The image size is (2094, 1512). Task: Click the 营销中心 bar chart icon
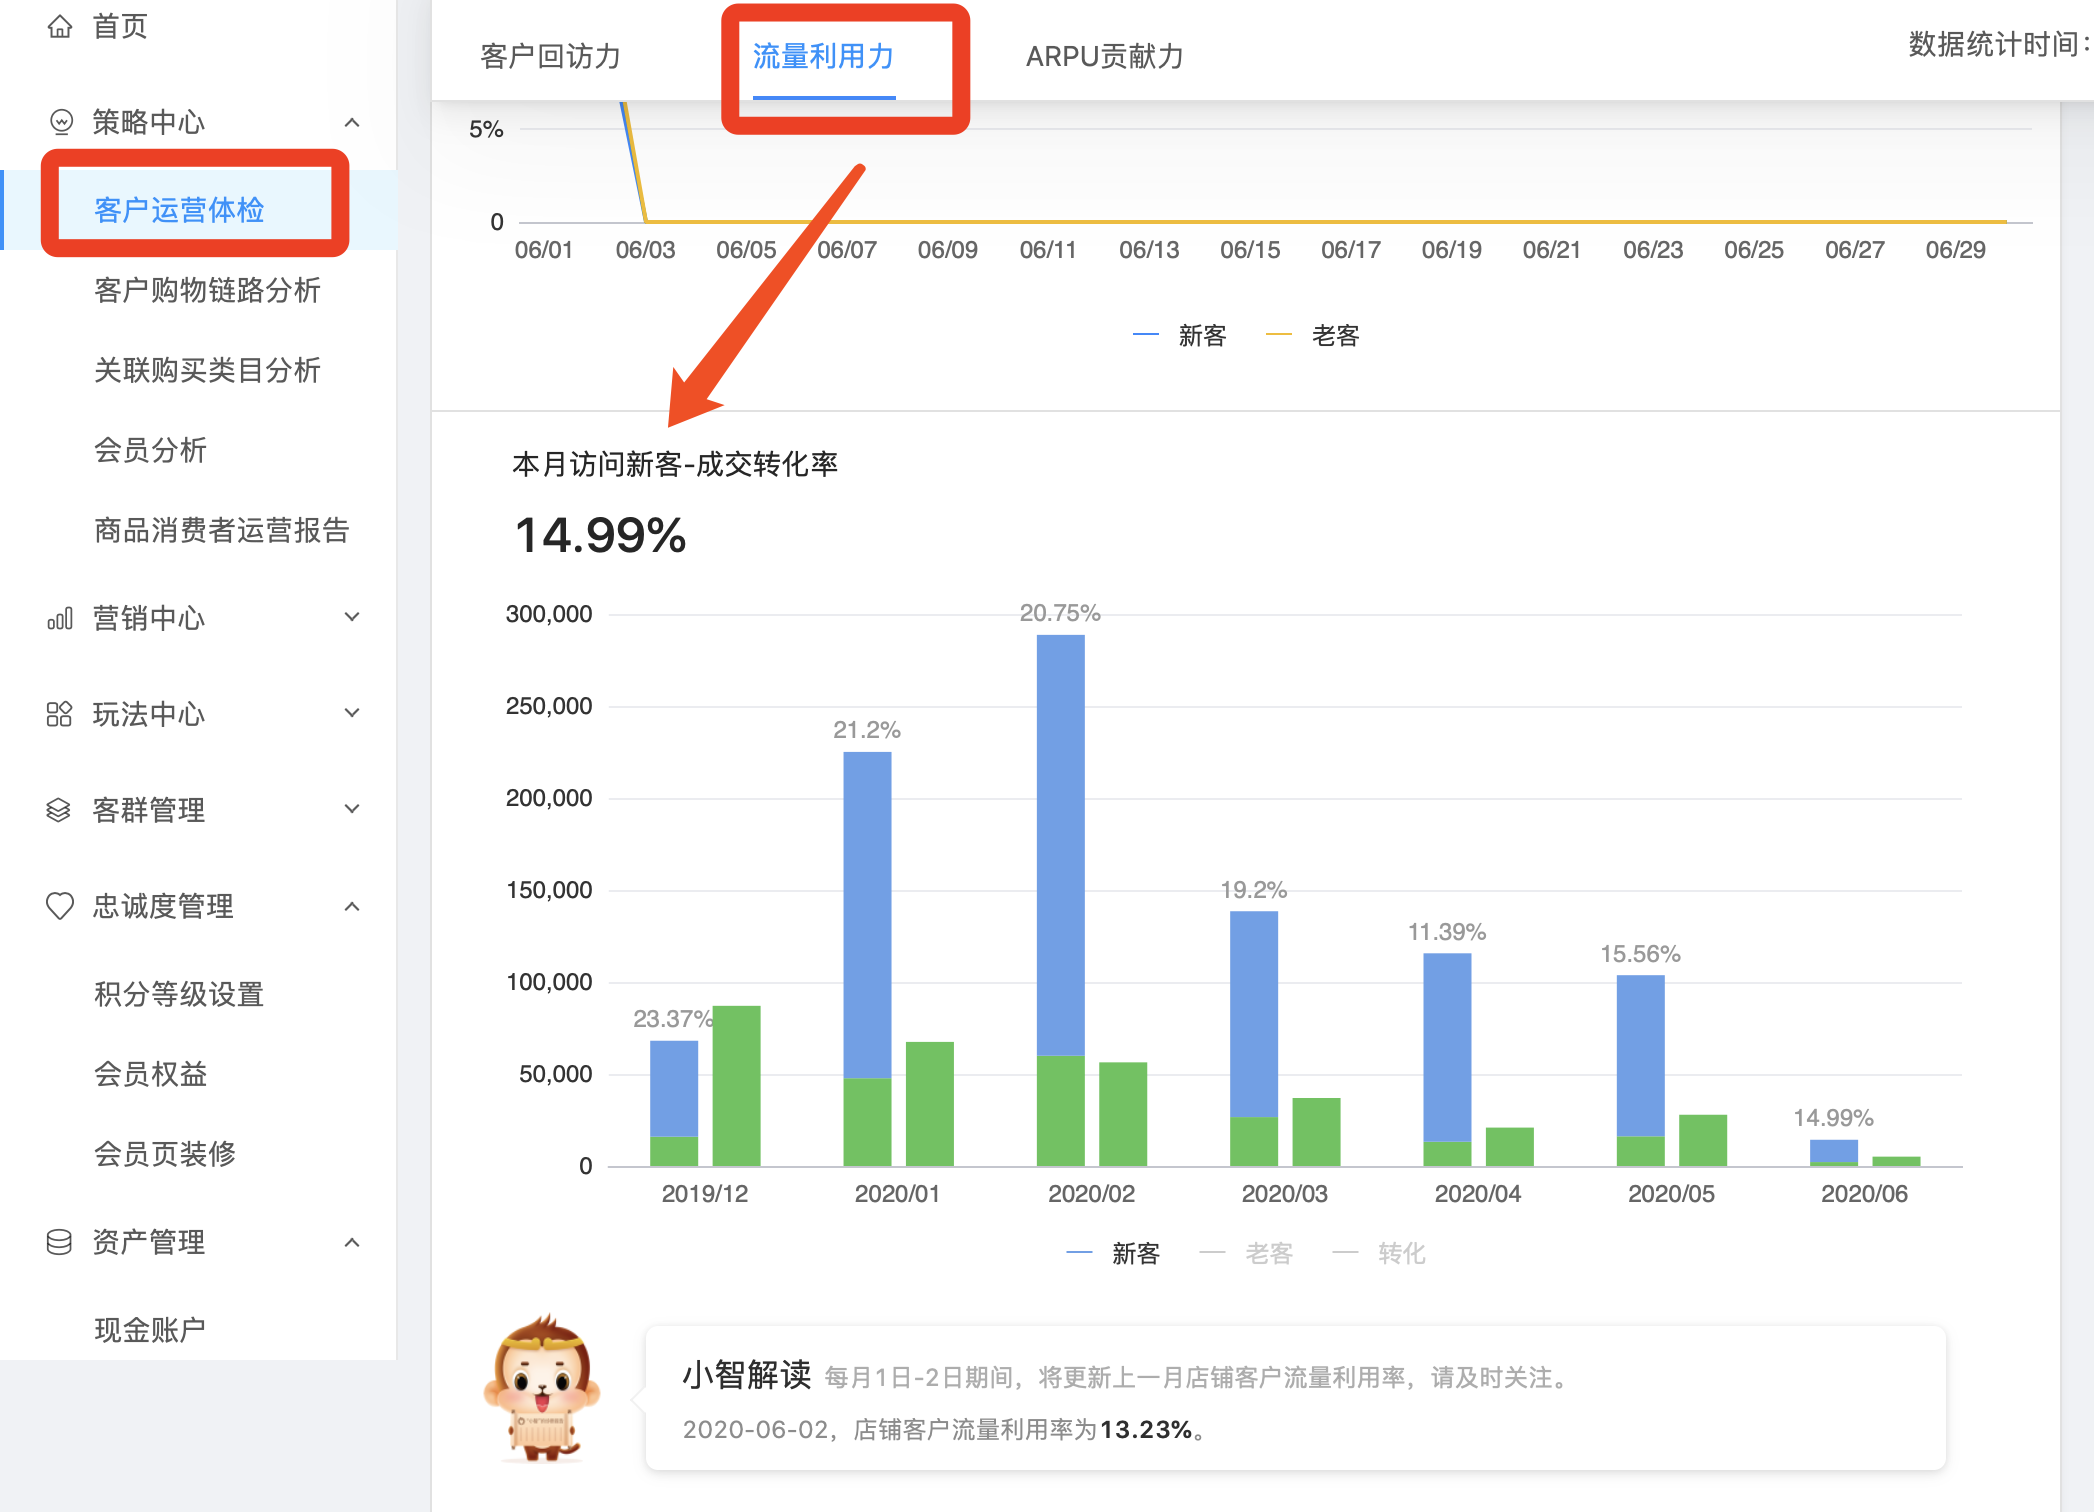pyautogui.click(x=60, y=619)
